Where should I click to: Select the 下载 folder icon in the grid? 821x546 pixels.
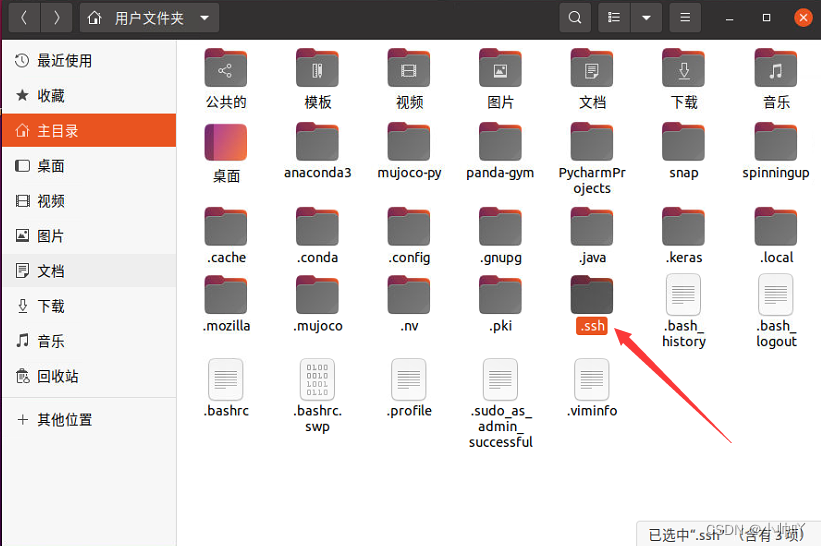click(683, 68)
